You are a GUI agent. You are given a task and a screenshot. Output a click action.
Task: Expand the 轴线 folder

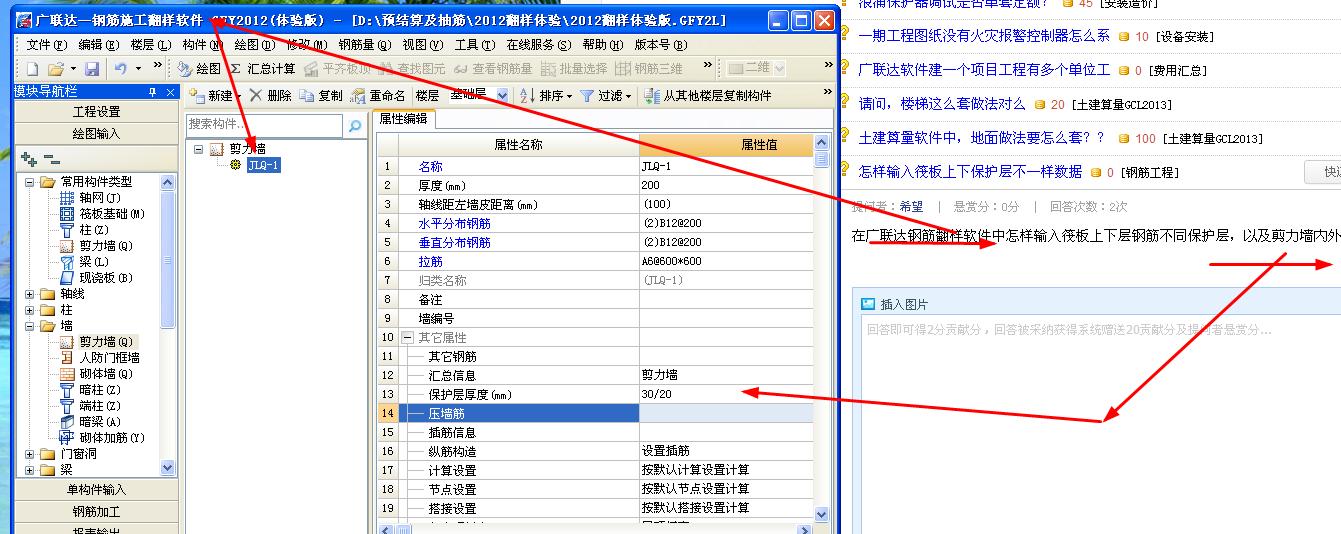[x=30, y=294]
